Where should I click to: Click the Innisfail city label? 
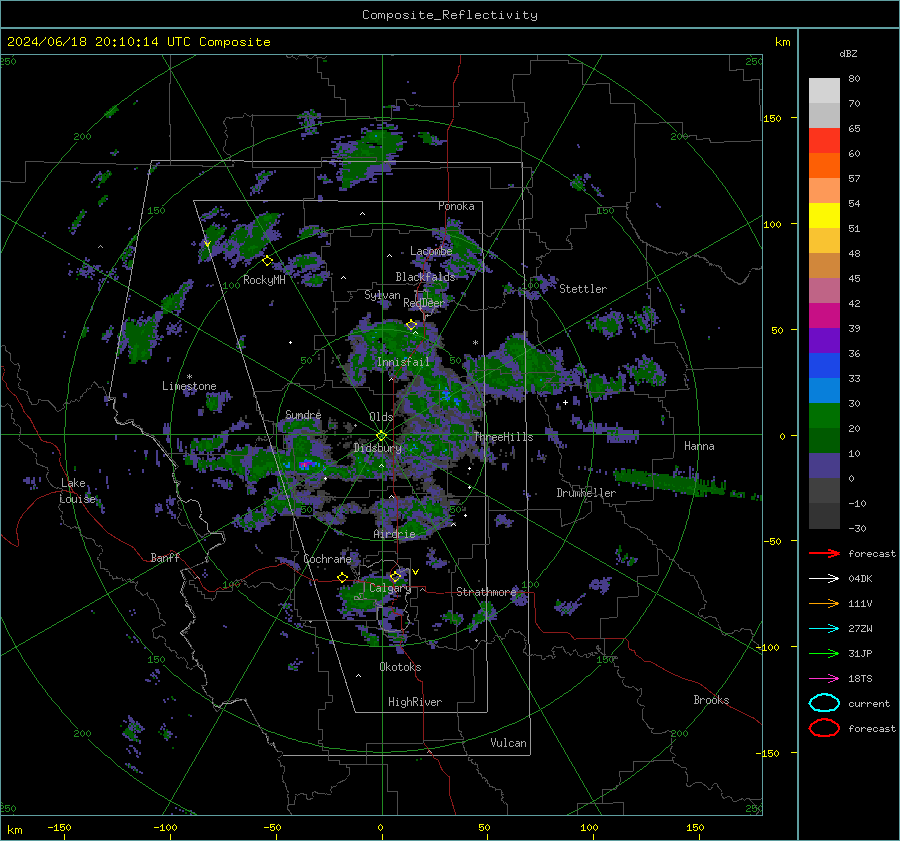click(x=403, y=362)
